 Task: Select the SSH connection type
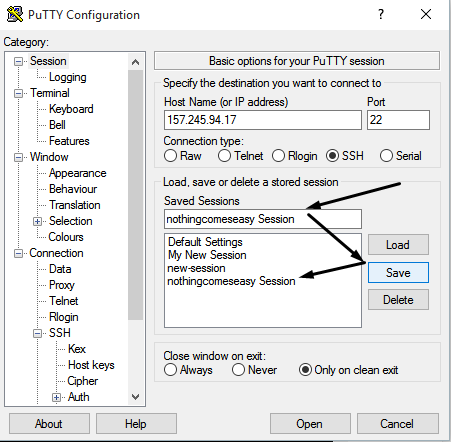(332, 156)
